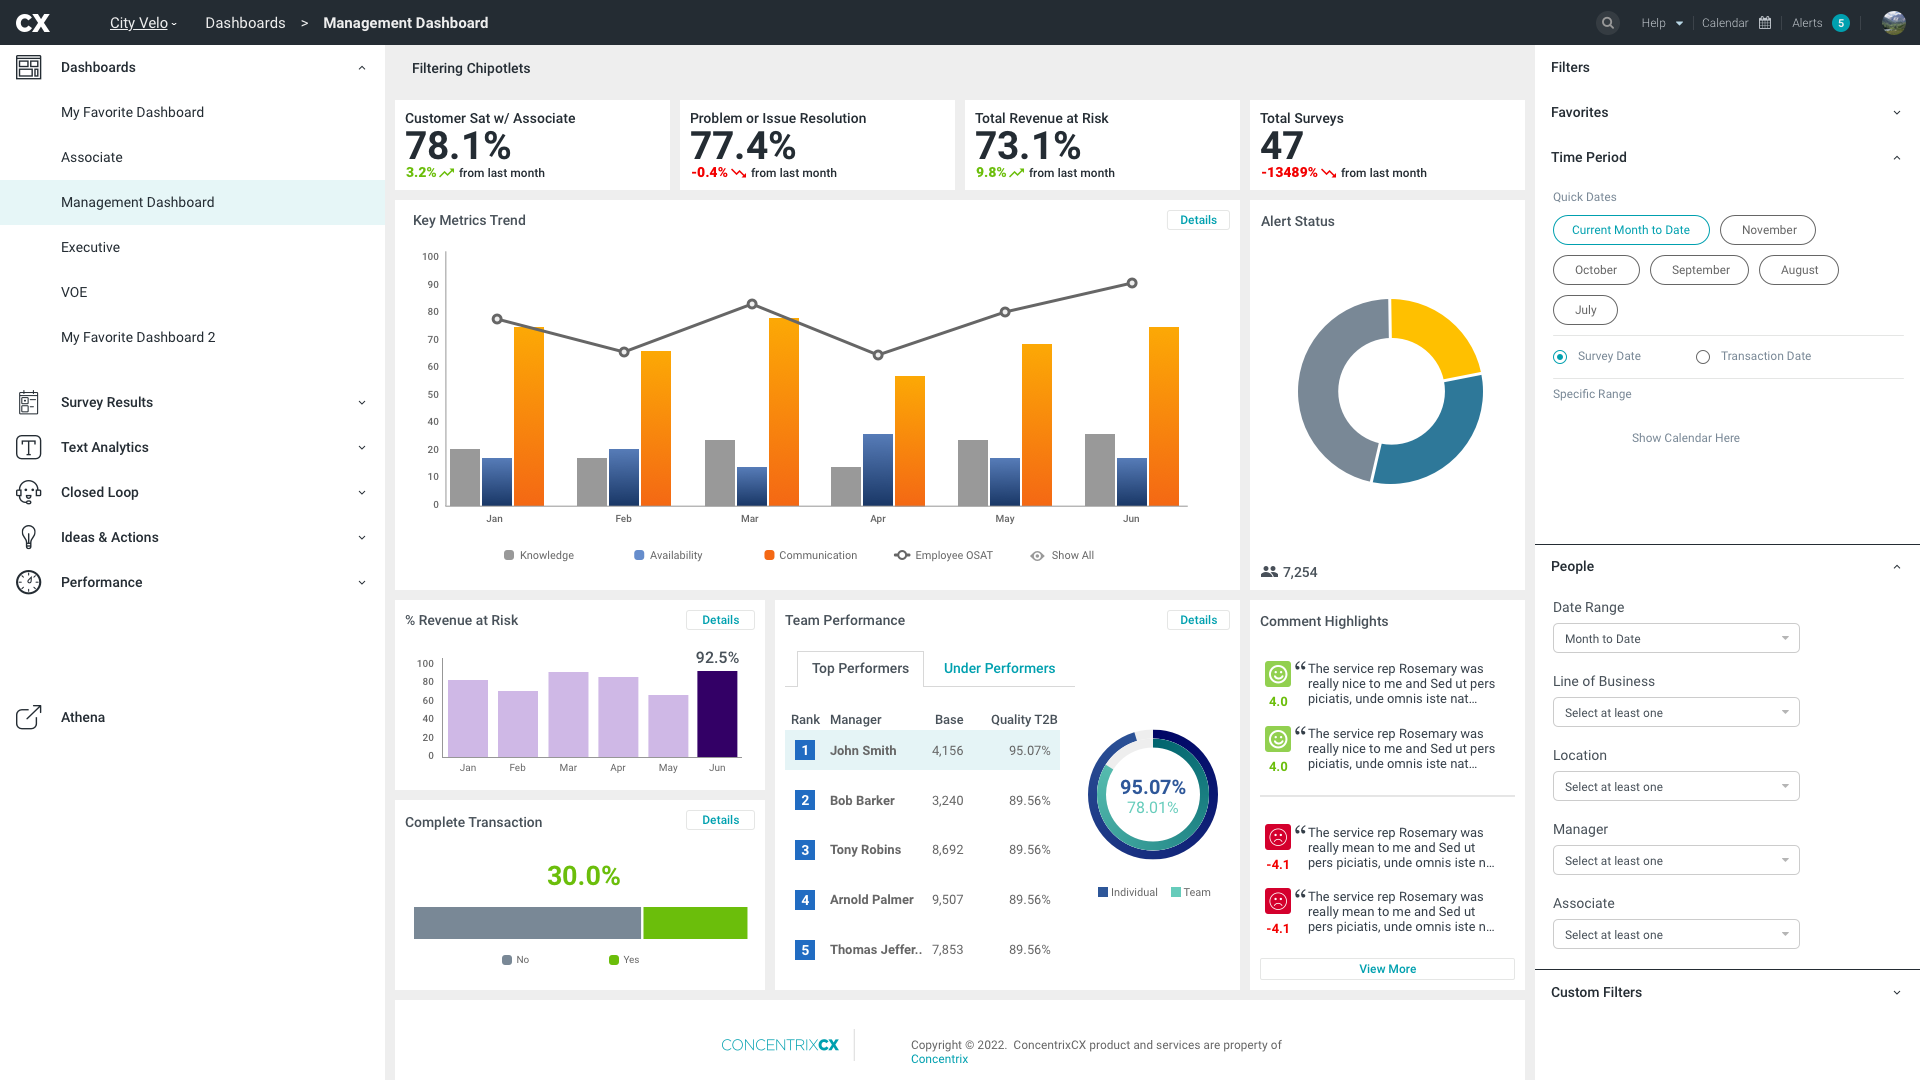Screen dimensions: 1920x1080
Task: Click the search magnifier icon in header
Action: (x=1607, y=23)
